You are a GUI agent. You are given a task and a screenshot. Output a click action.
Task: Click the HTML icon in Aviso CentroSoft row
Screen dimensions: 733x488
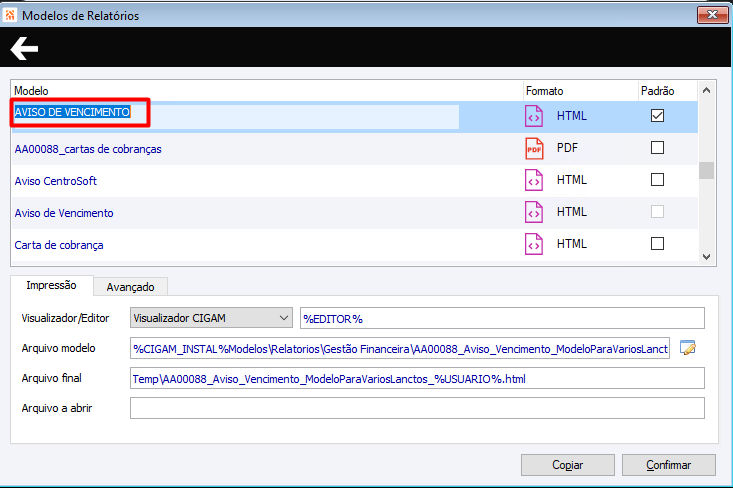tap(534, 180)
